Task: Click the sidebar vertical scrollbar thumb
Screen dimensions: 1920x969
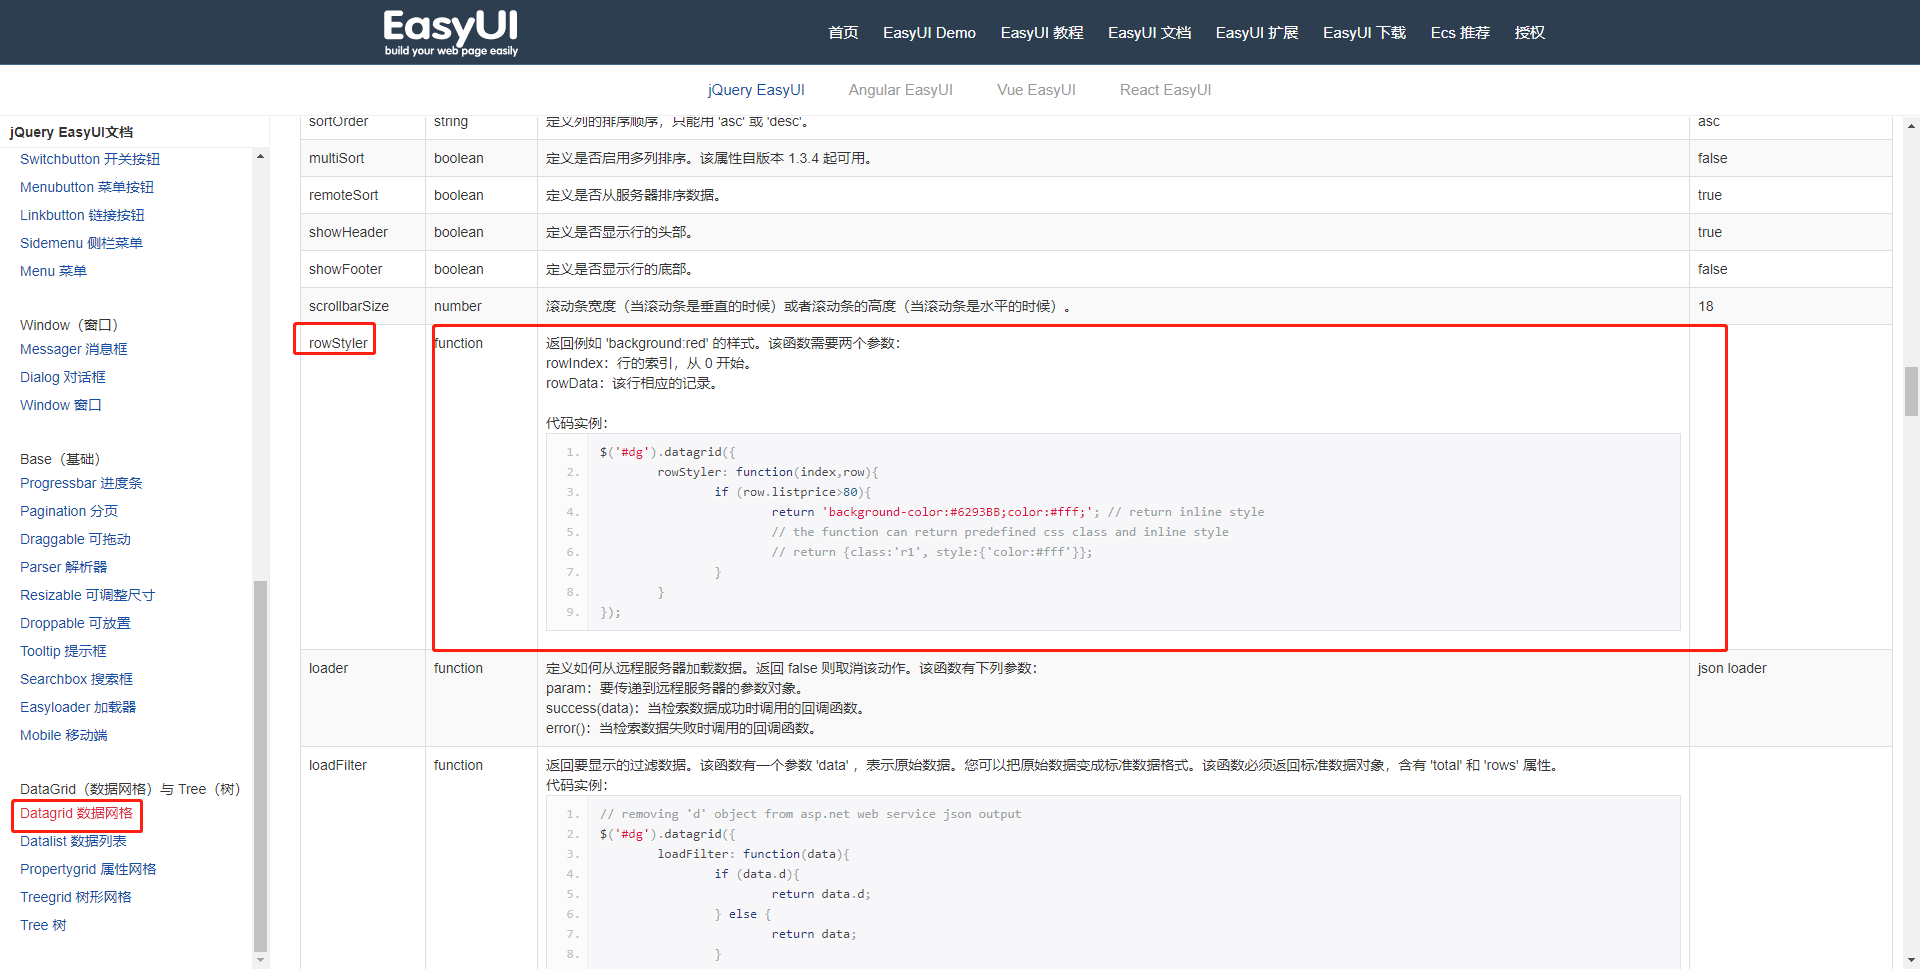Action: click(x=260, y=765)
